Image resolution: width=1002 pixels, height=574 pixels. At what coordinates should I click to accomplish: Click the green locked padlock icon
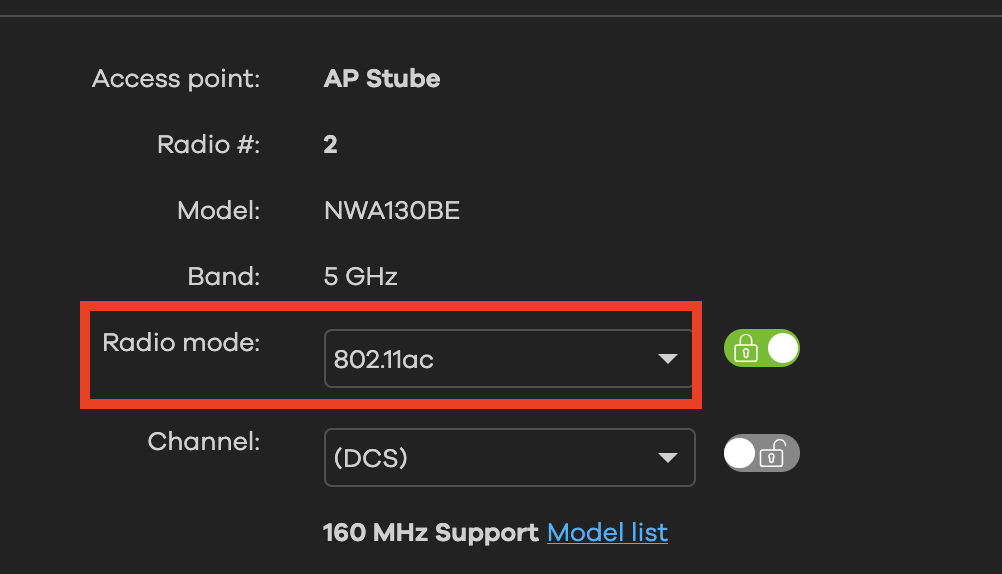click(745, 348)
